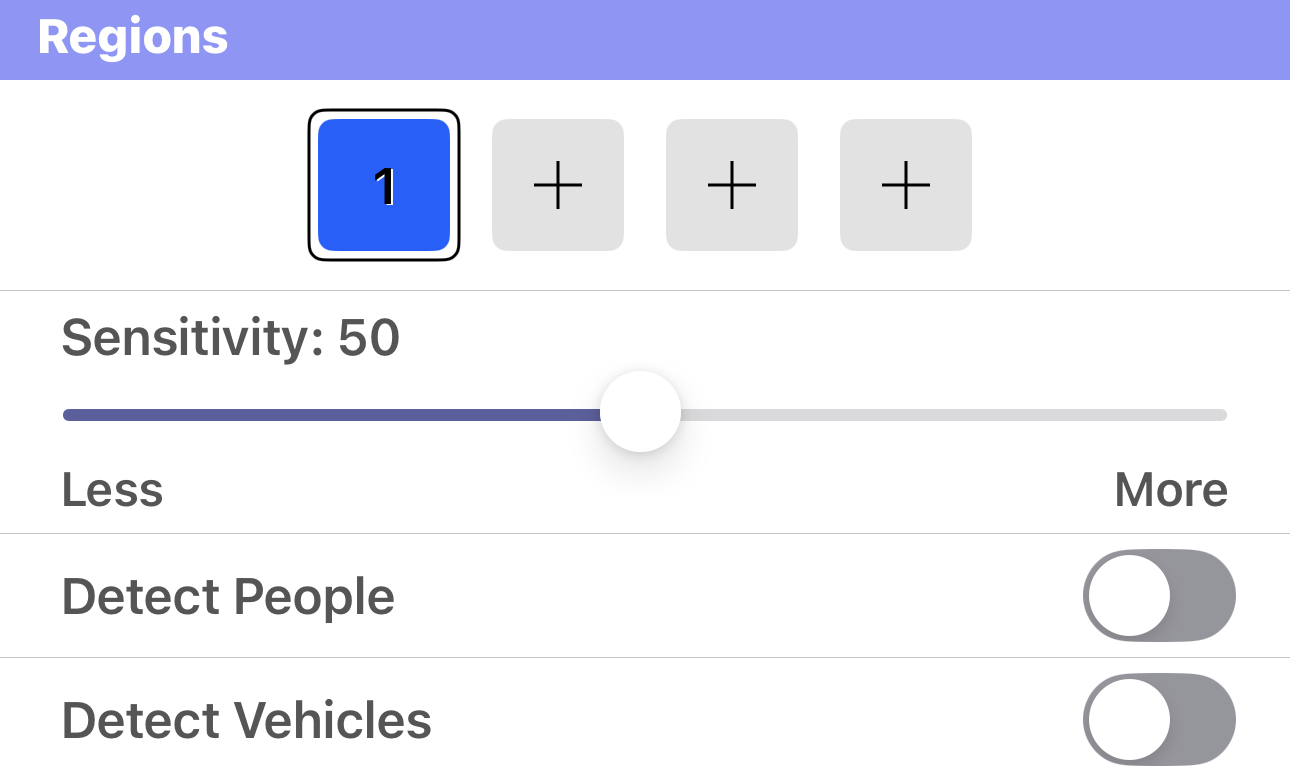Screen dimensions: 1290x774
Task: Click the Detect People label
Action: click(x=228, y=596)
